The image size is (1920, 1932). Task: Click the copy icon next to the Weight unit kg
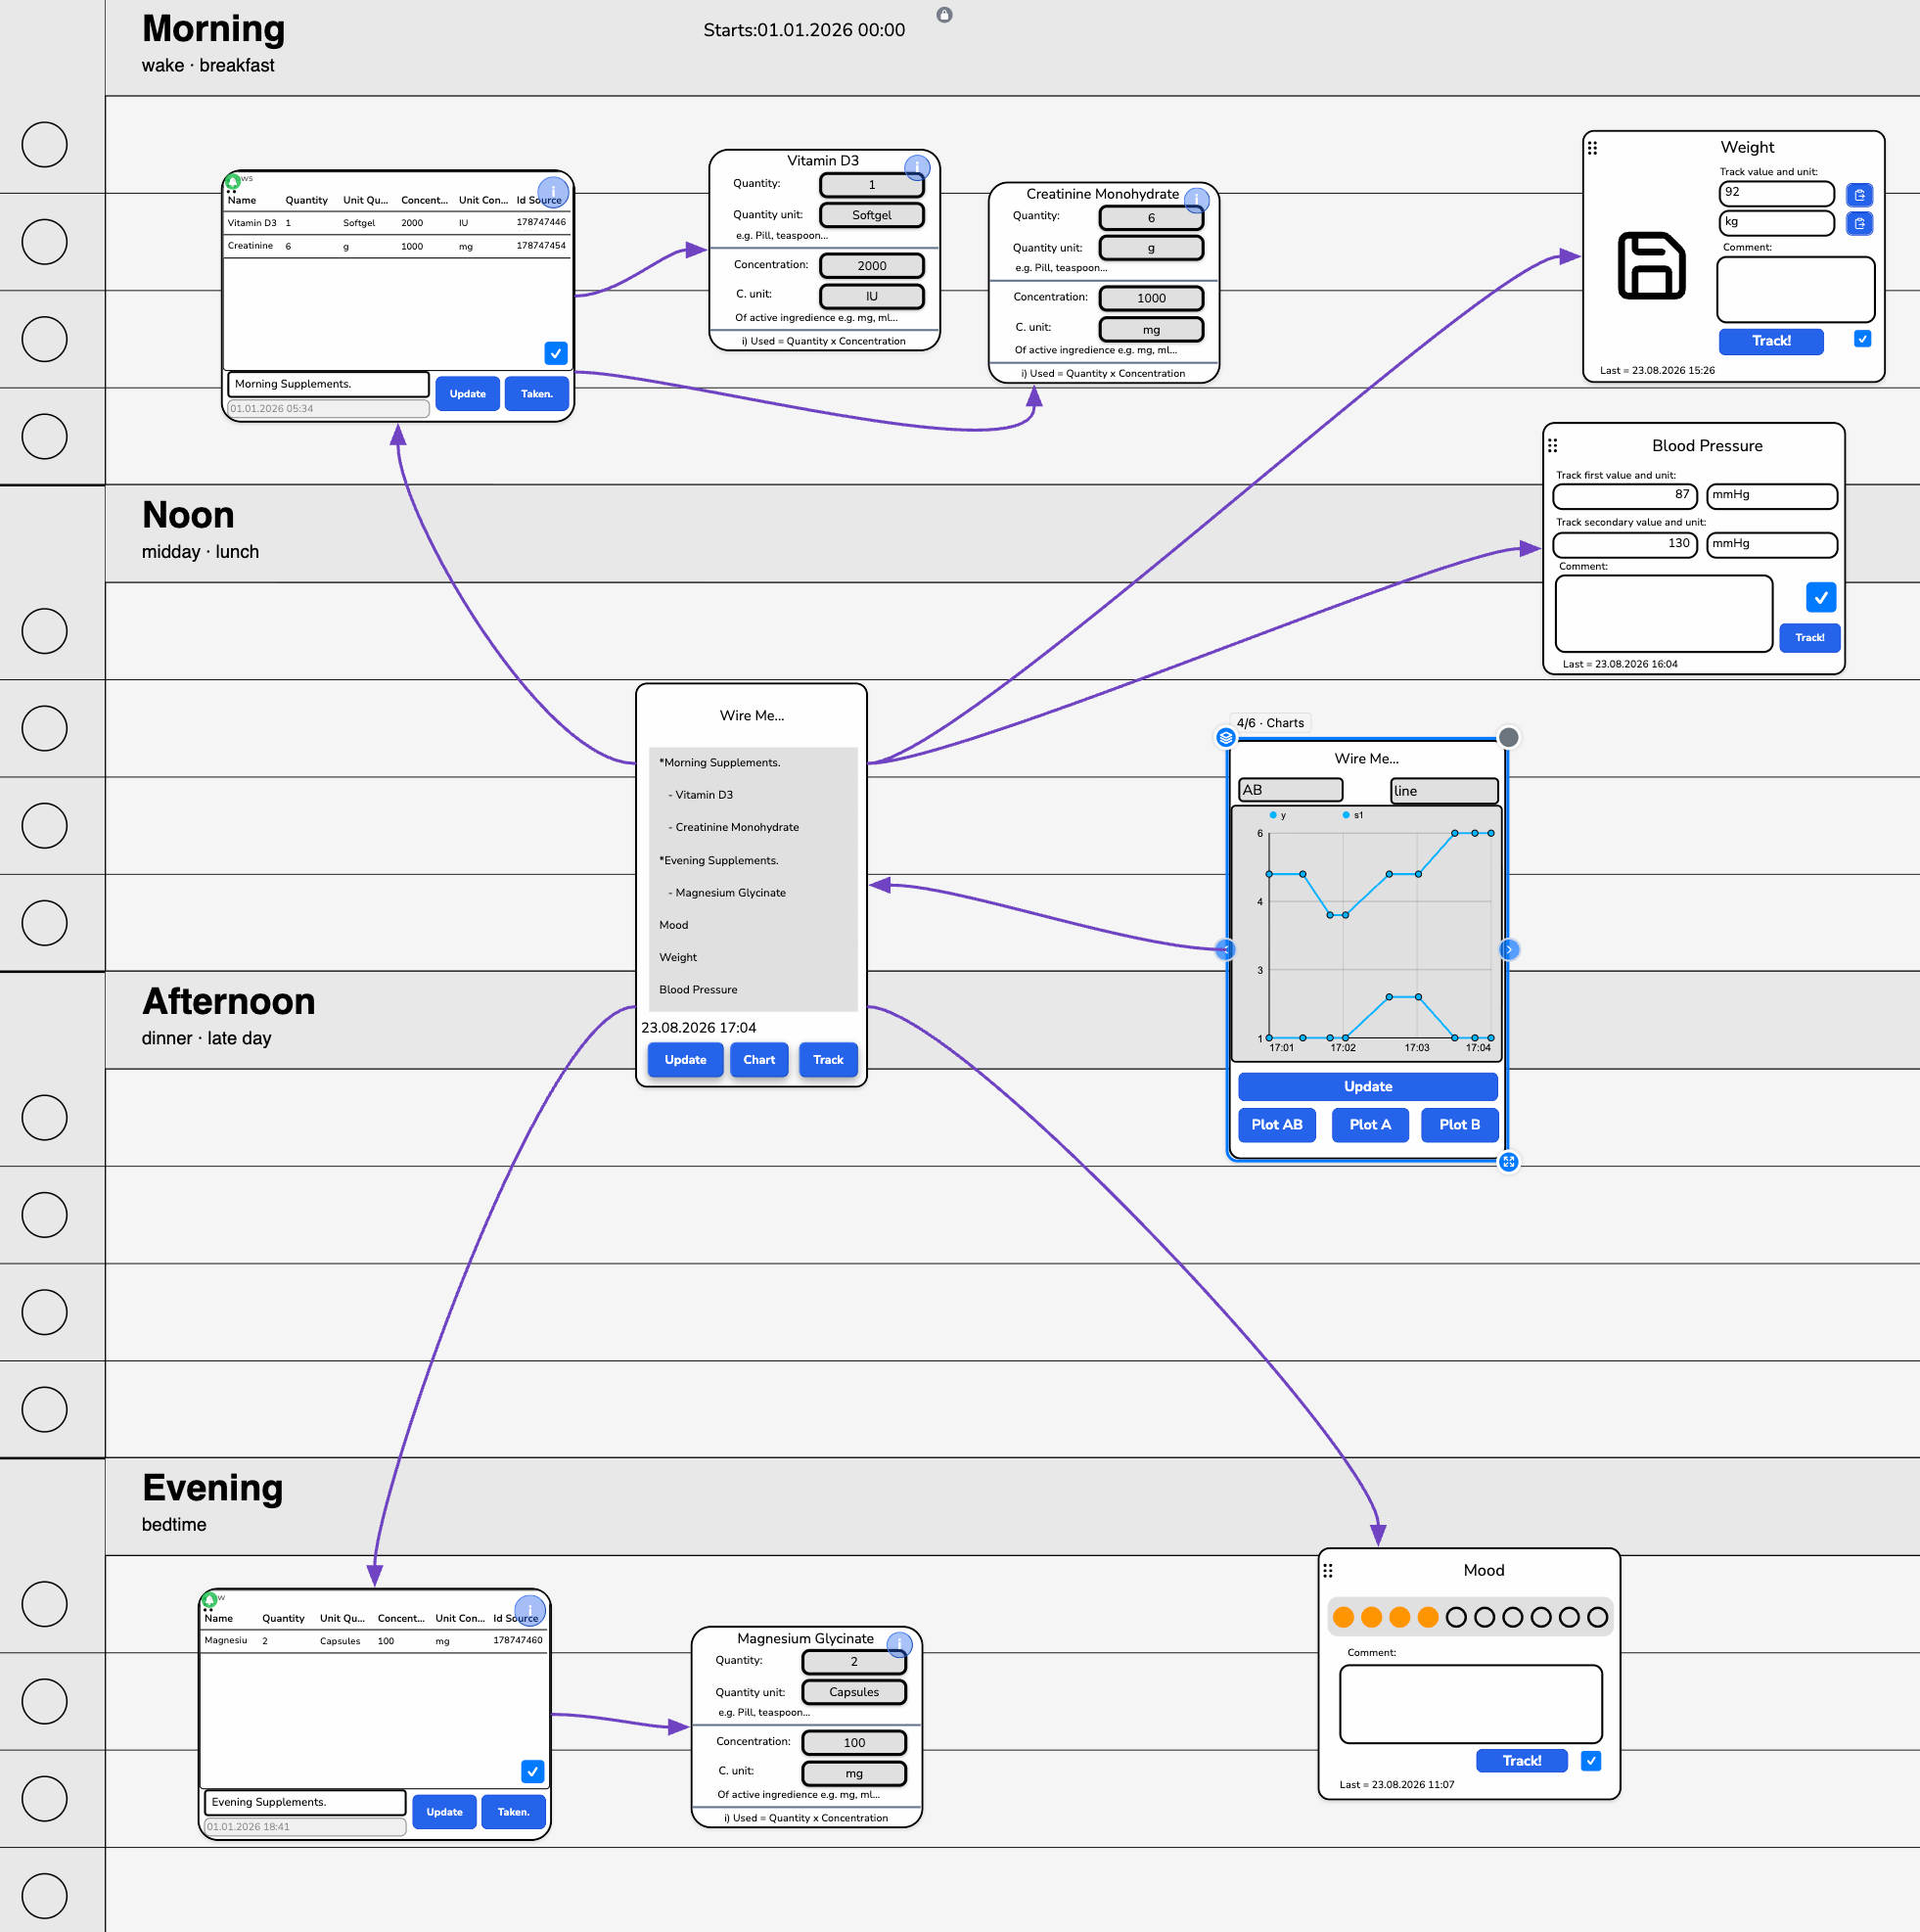pyautogui.click(x=1859, y=223)
